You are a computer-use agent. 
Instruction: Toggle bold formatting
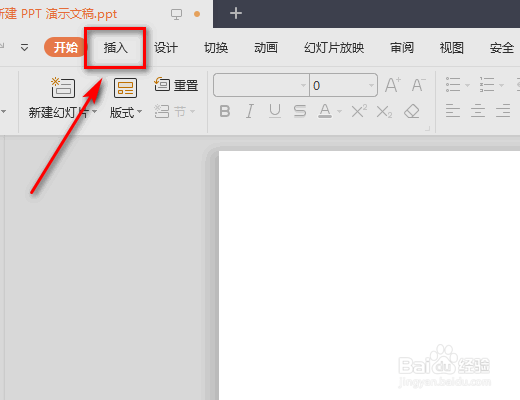click(225, 111)
